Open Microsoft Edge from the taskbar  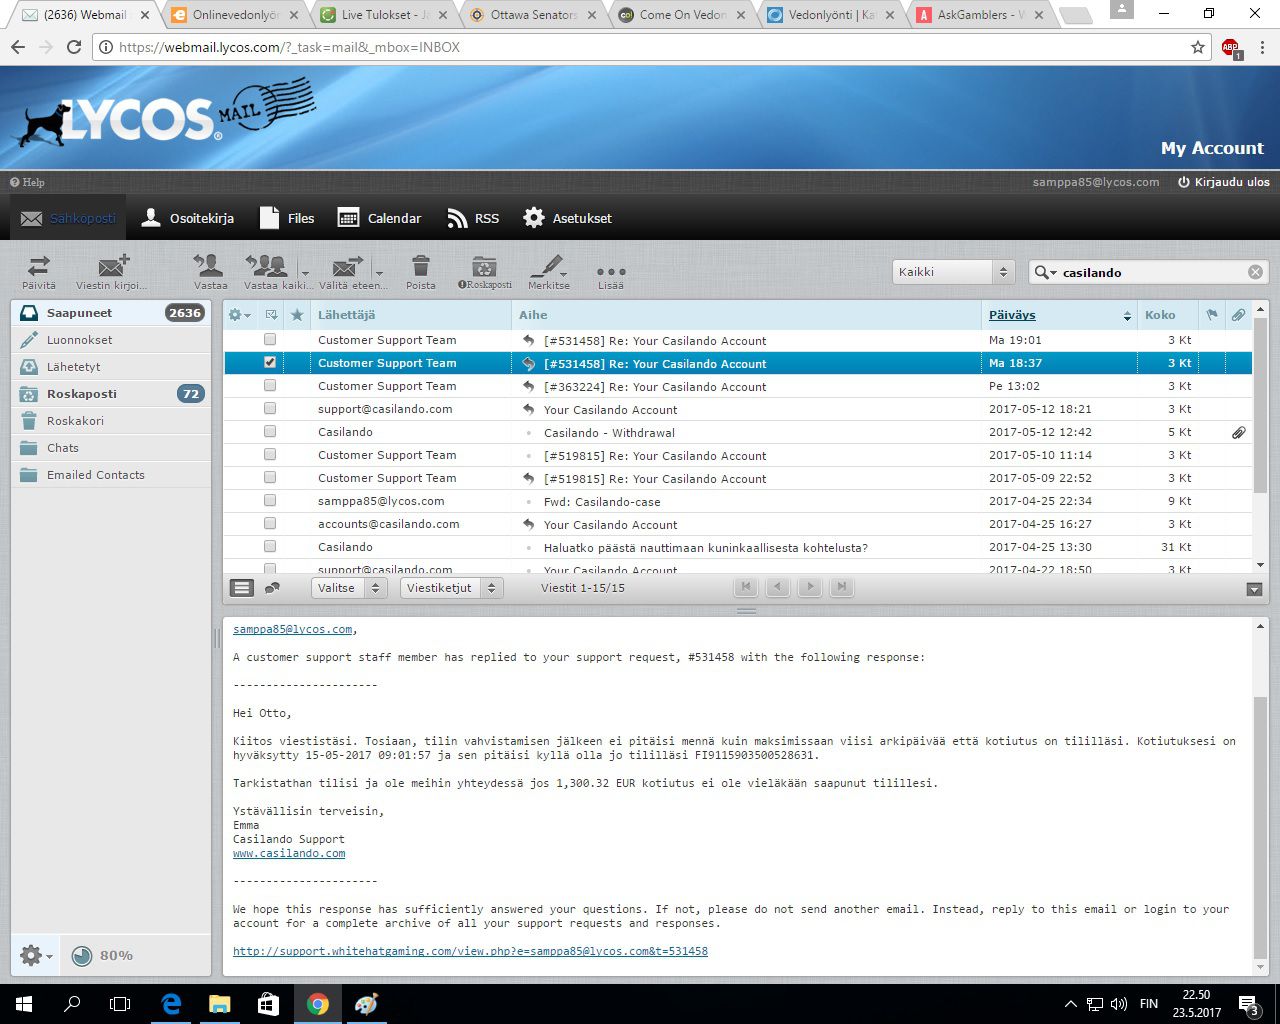pyautogui.click(x=171, y=1004)
